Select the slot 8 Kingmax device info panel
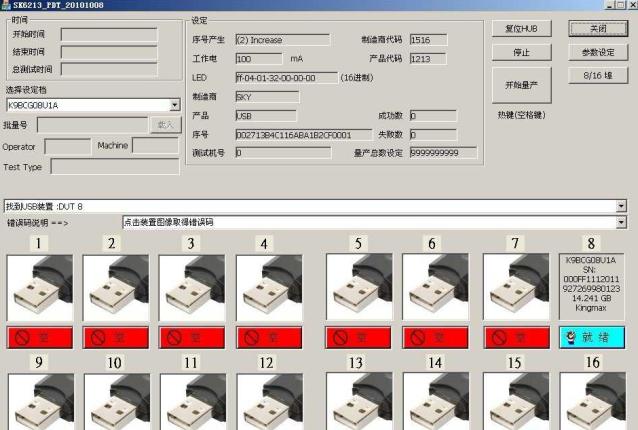 tap(591, 287)
